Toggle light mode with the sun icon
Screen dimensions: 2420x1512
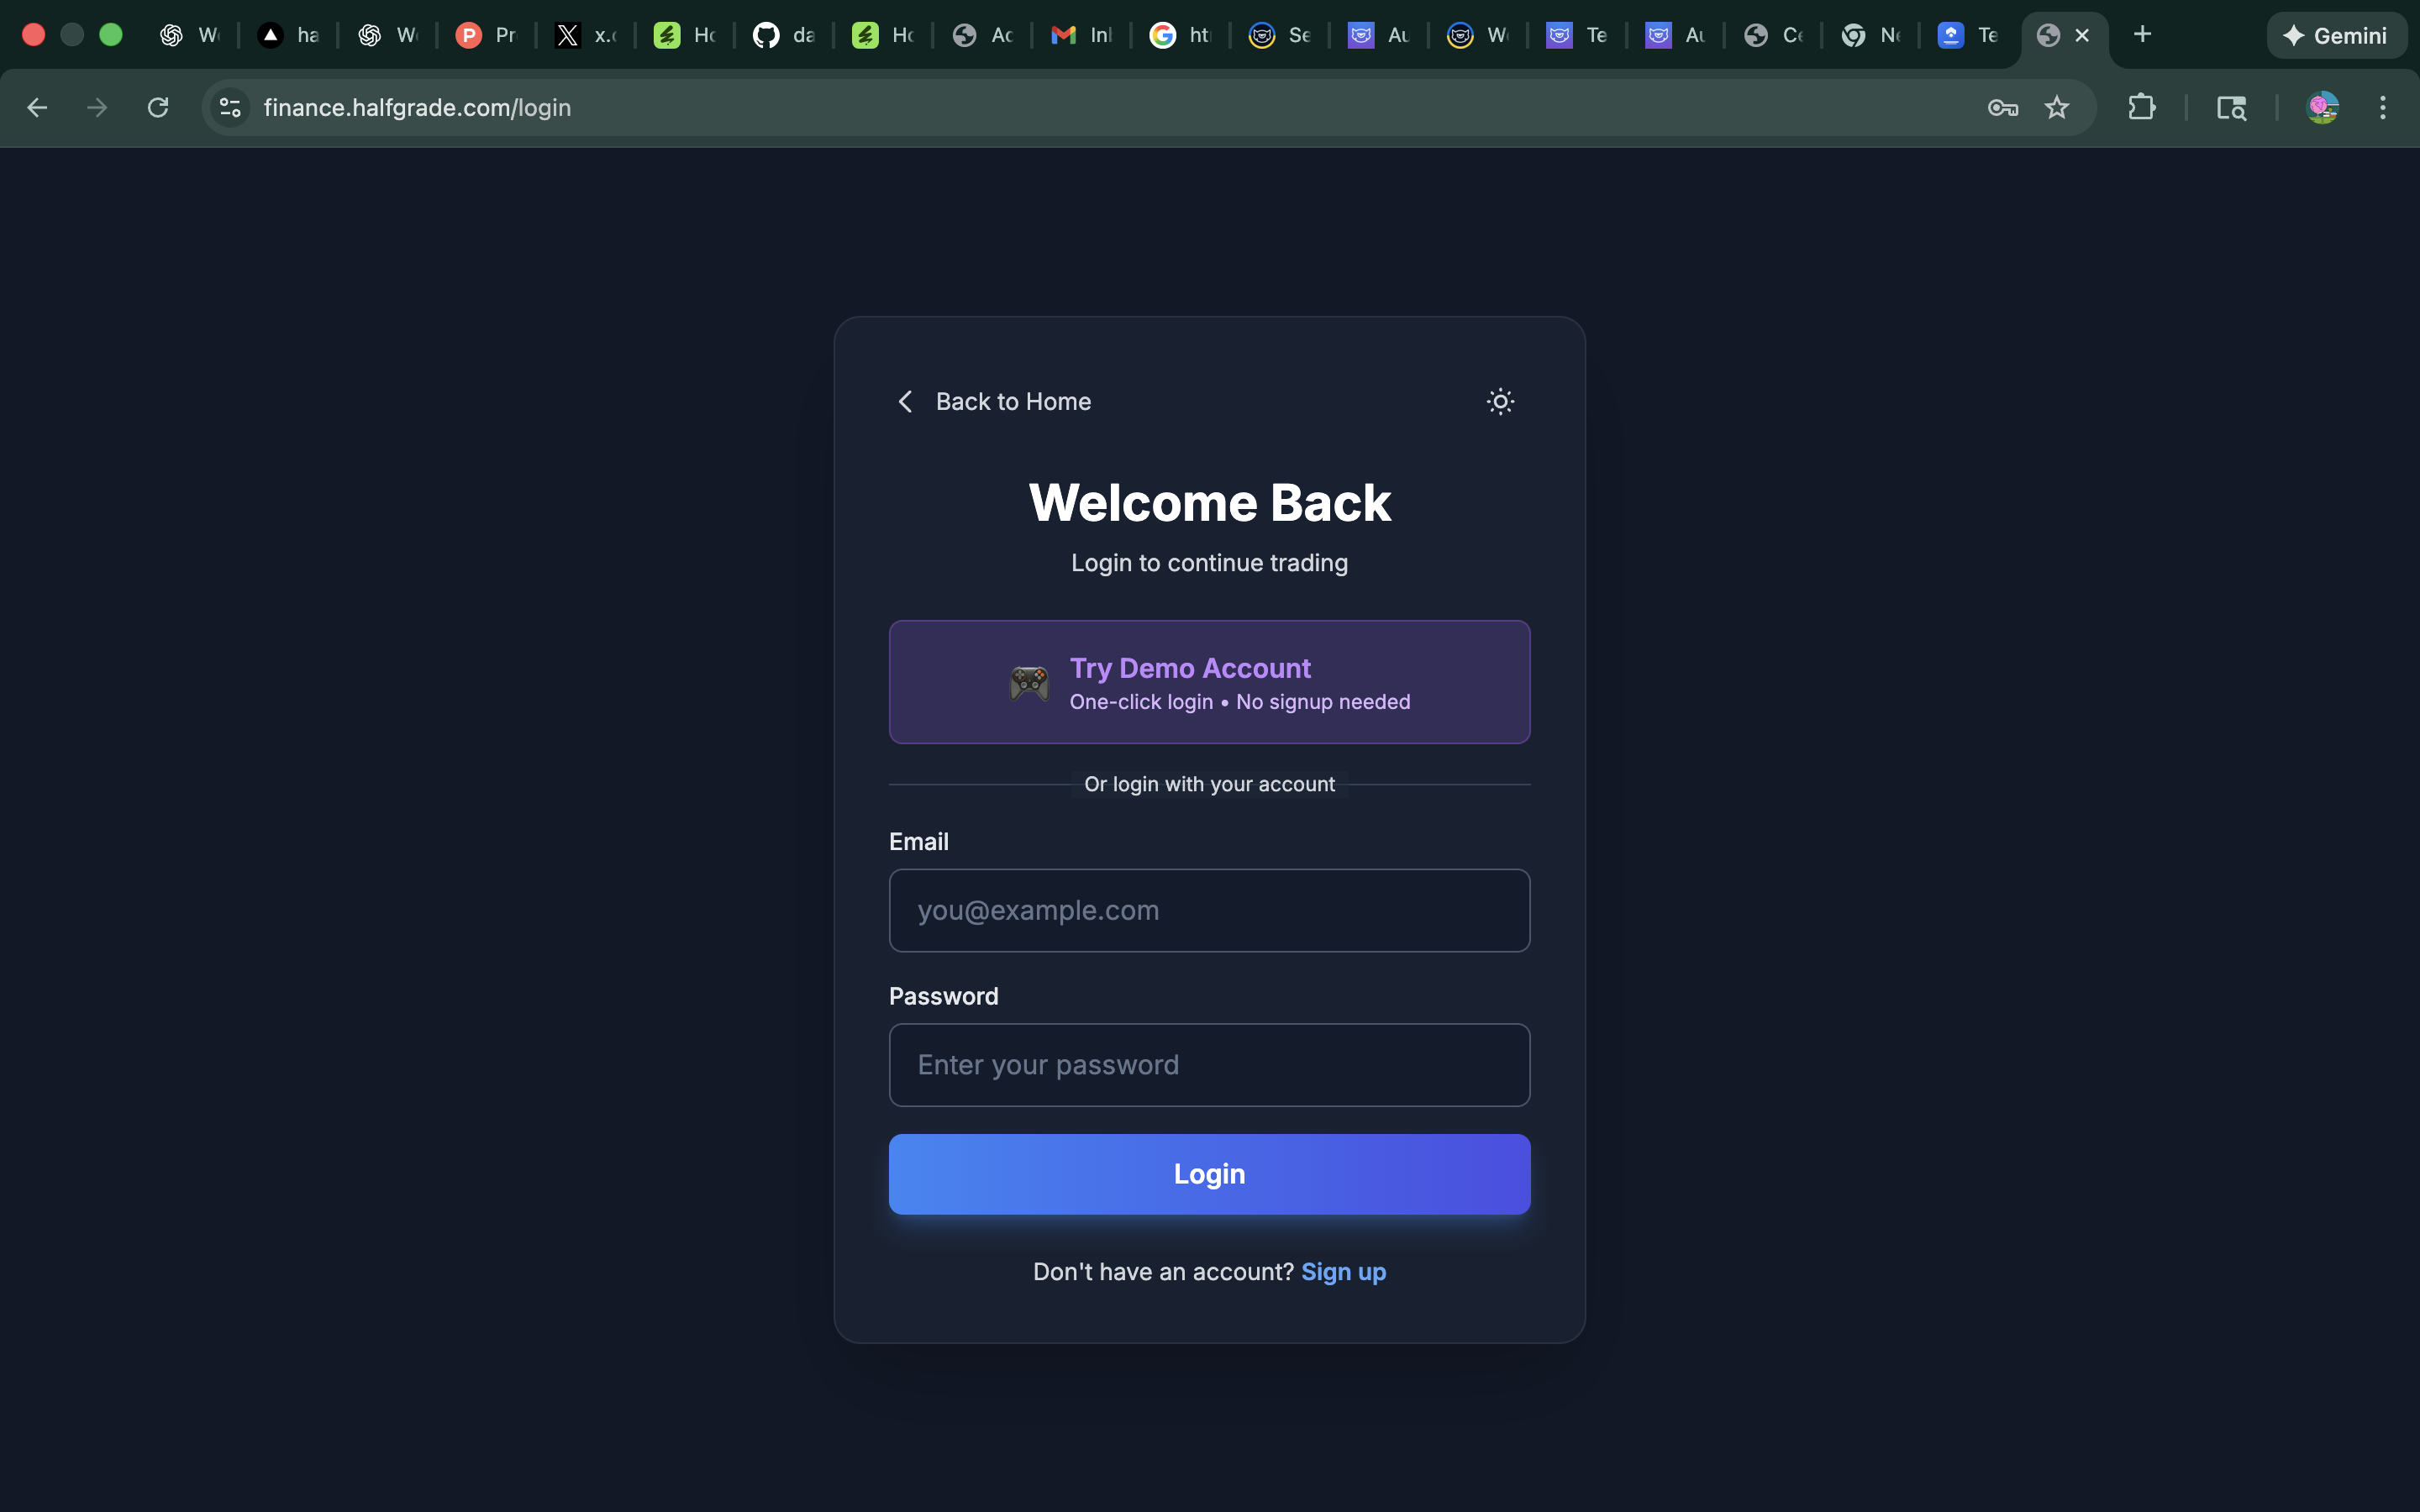pyautogui.click(x=1500, y=401)
